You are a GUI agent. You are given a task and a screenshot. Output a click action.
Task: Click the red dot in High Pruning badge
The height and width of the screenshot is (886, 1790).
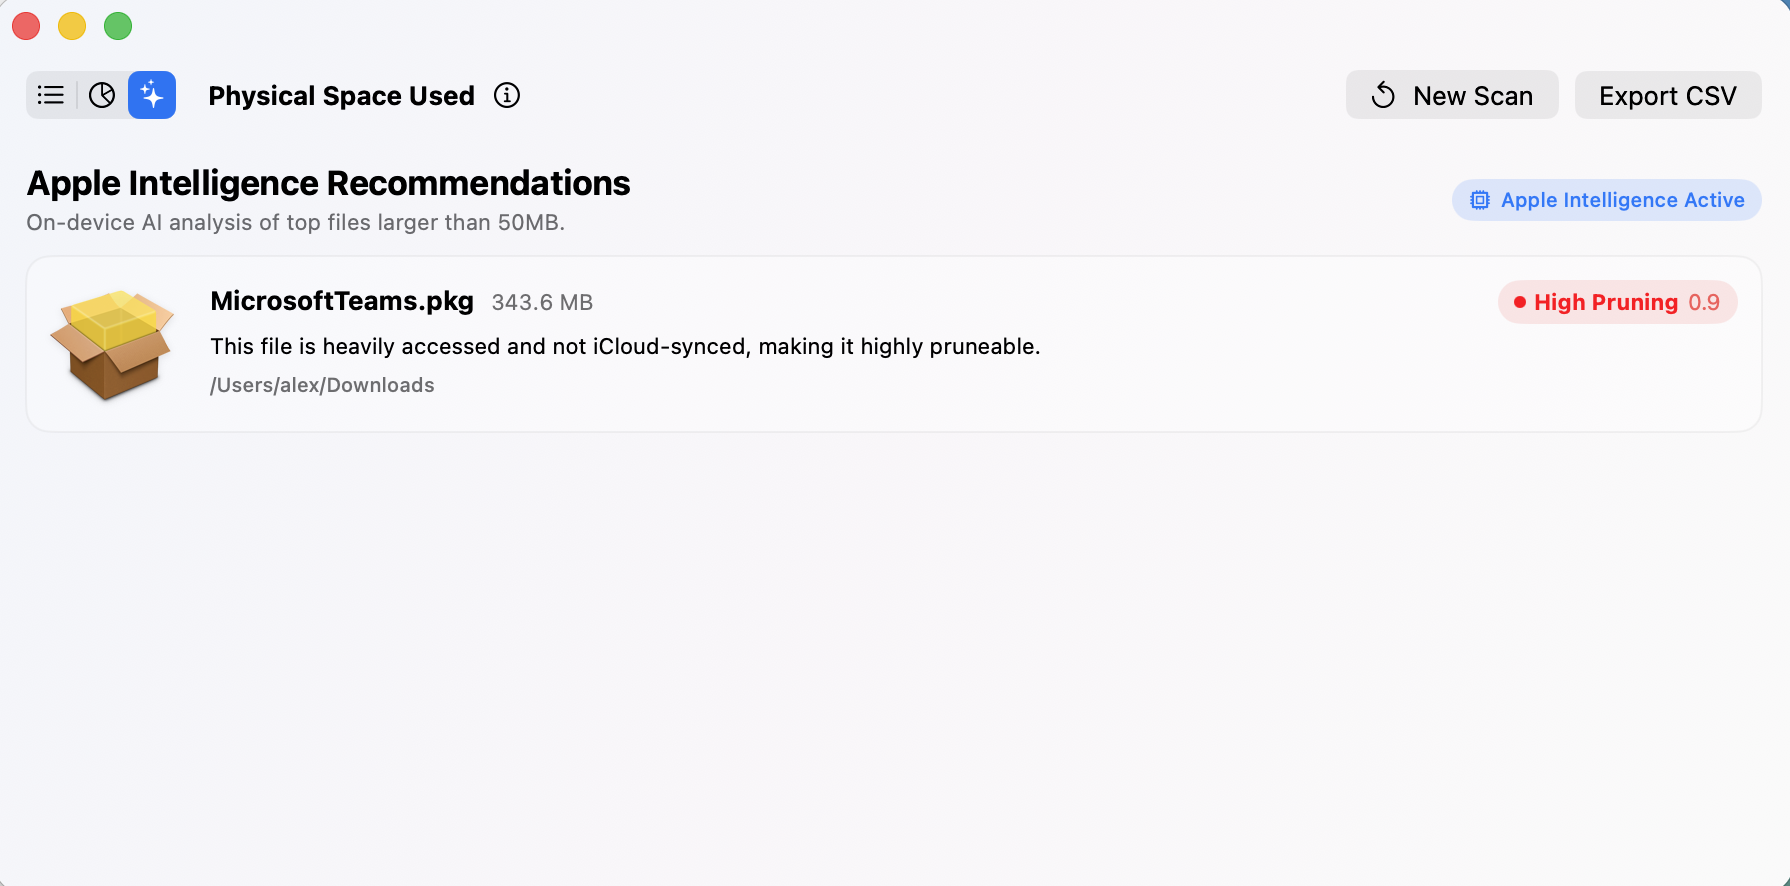1519,302
